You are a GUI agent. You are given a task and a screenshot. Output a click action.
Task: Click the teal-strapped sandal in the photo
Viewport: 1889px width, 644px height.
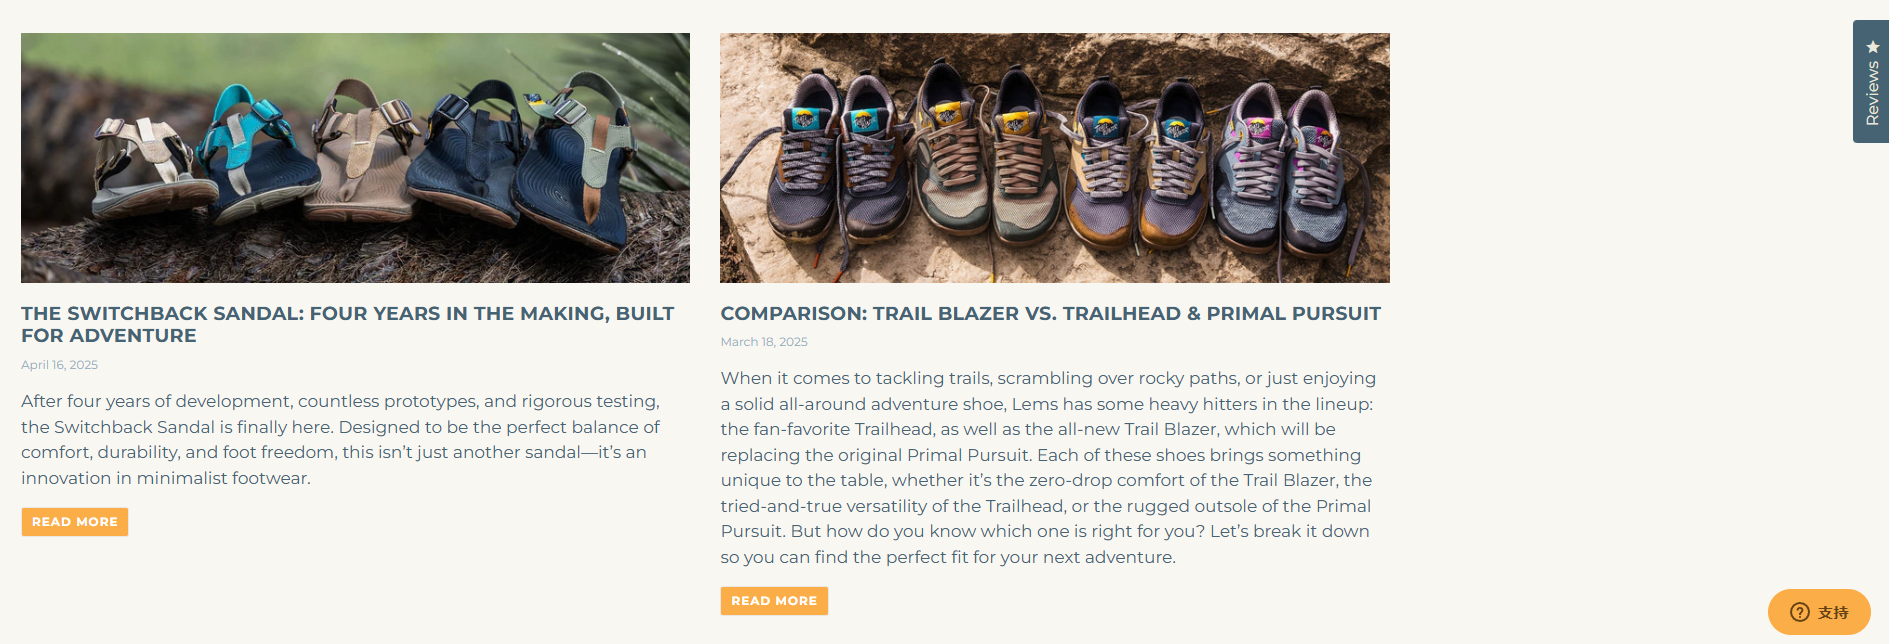250,155
